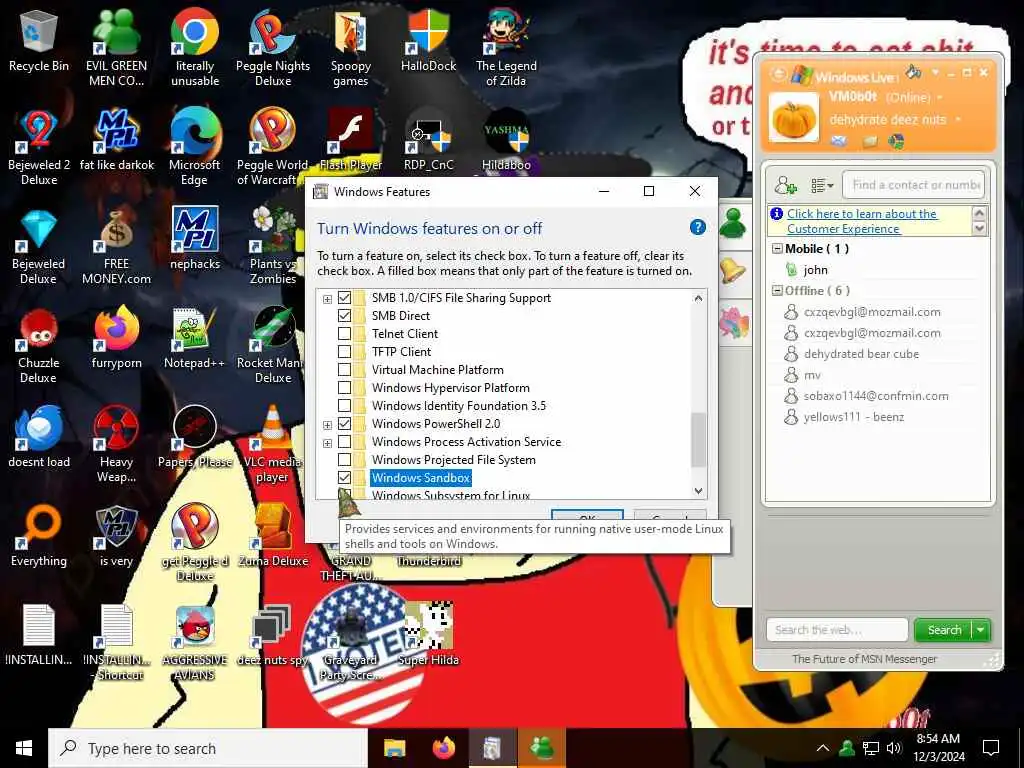Open the nephacks MPI shortcut
The image size is (1024, 768).
195,238
